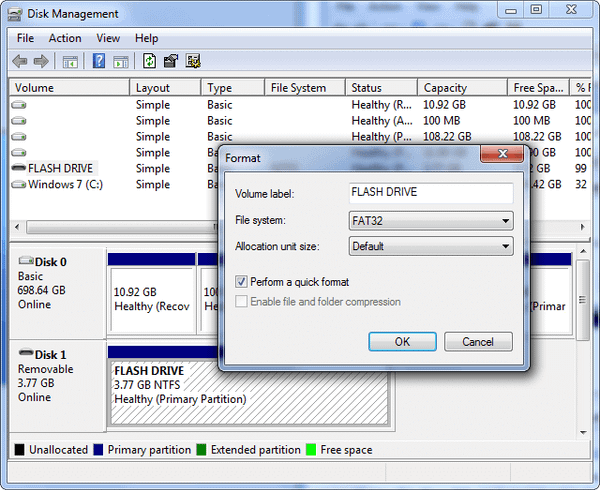Select the FLASH DRIVE volume drive icon
Screen dimensions: 600x490
click(18, 168)
